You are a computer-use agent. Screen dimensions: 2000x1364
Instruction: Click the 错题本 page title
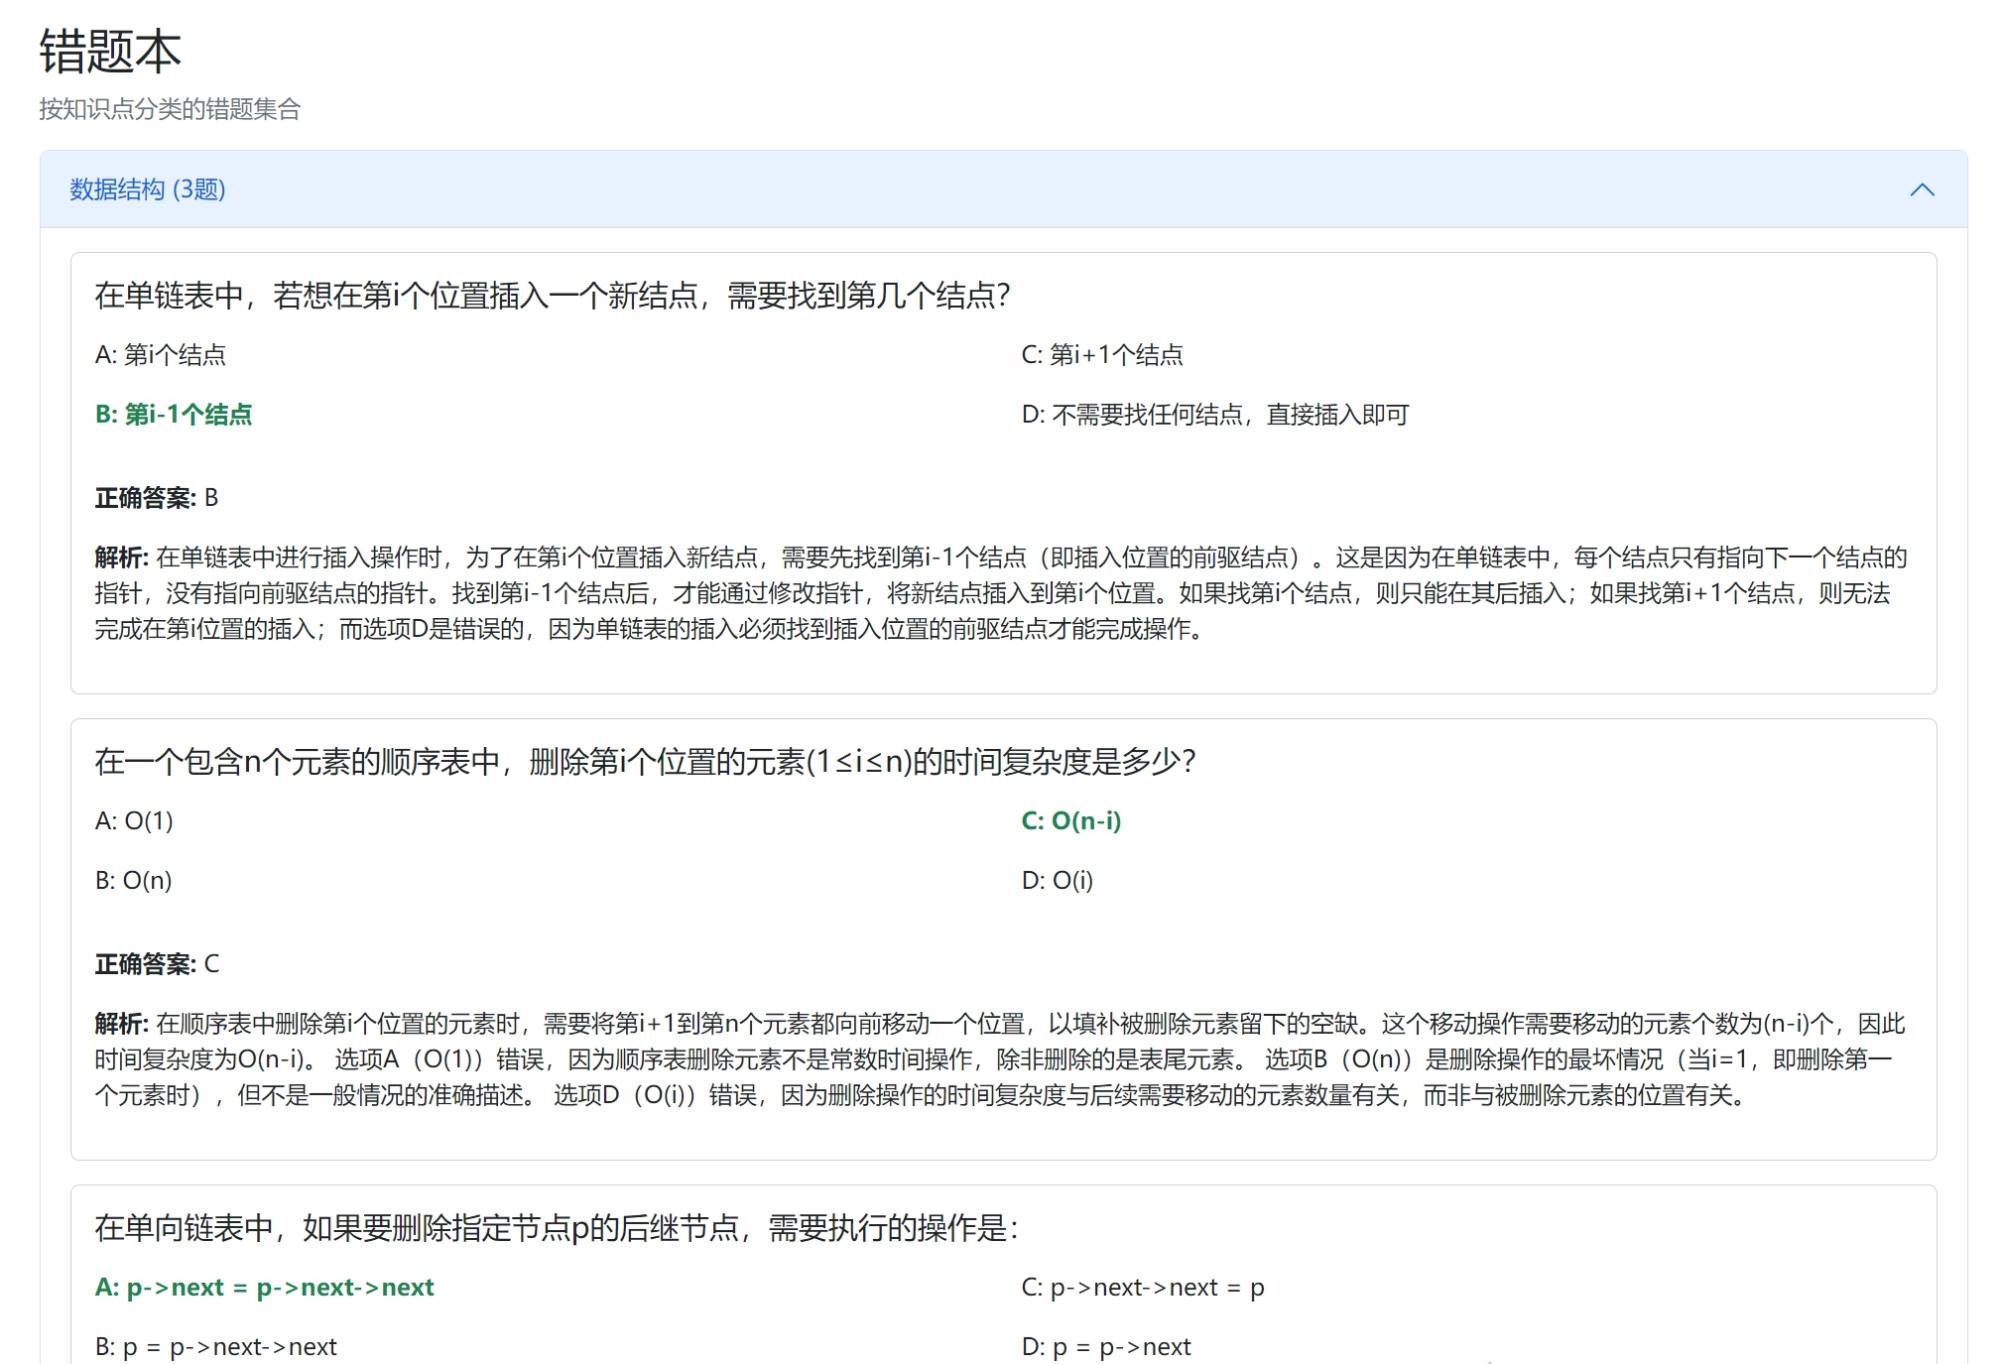point(110,51)
